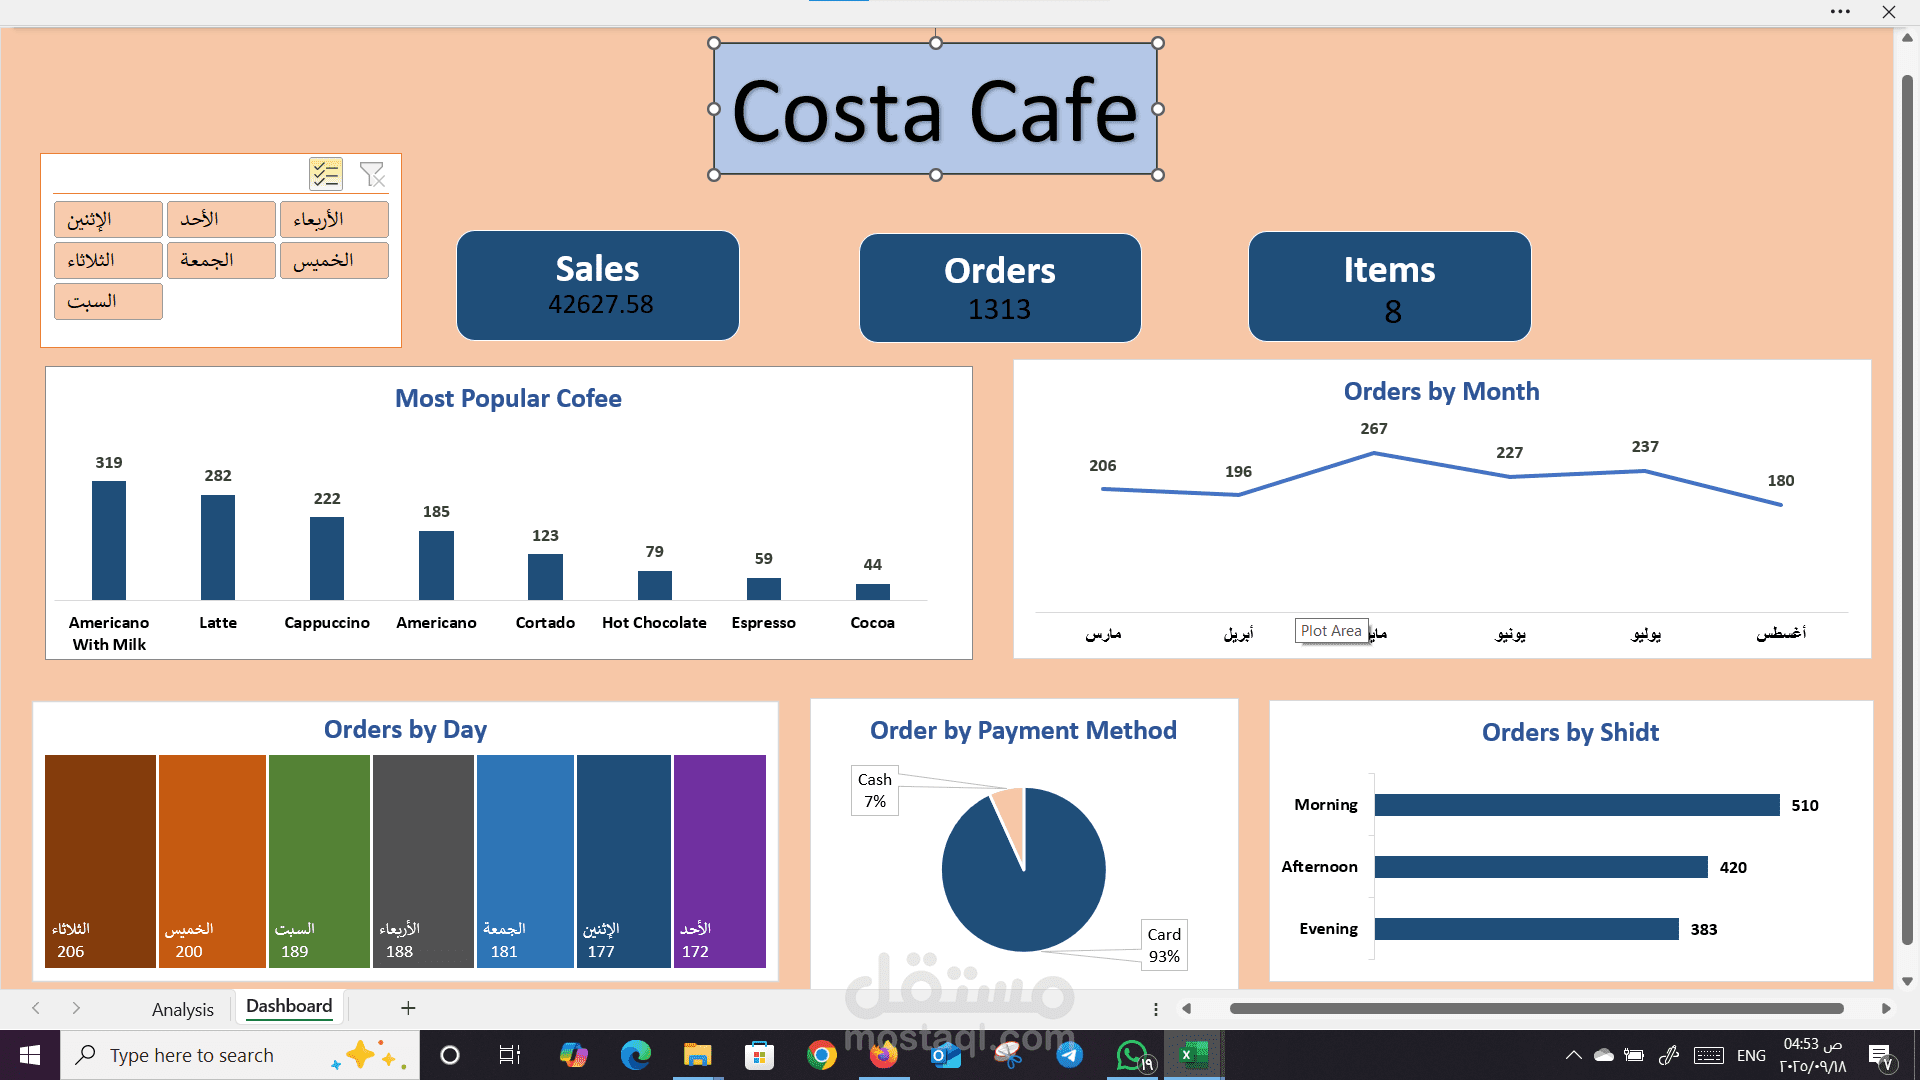Click the Items KPI card

pyautogui.click(x=1389, y=287)
